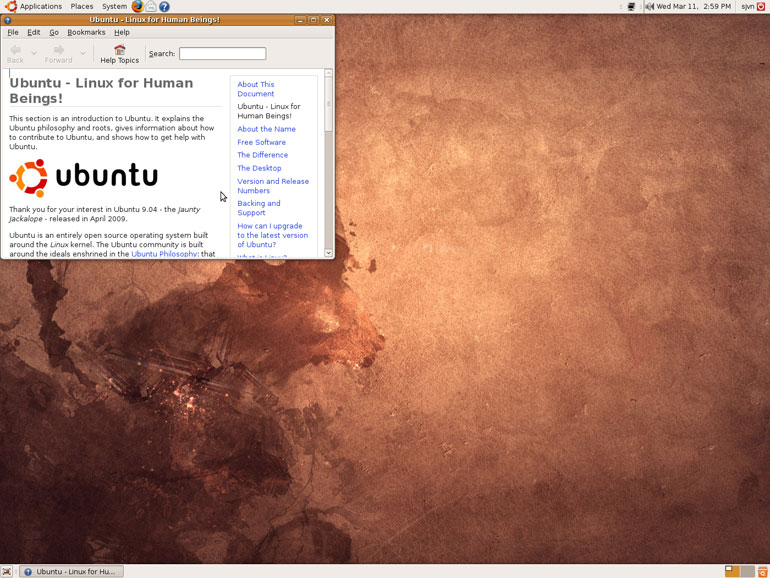Click the Search input field
770x578 pixels.
222,54
